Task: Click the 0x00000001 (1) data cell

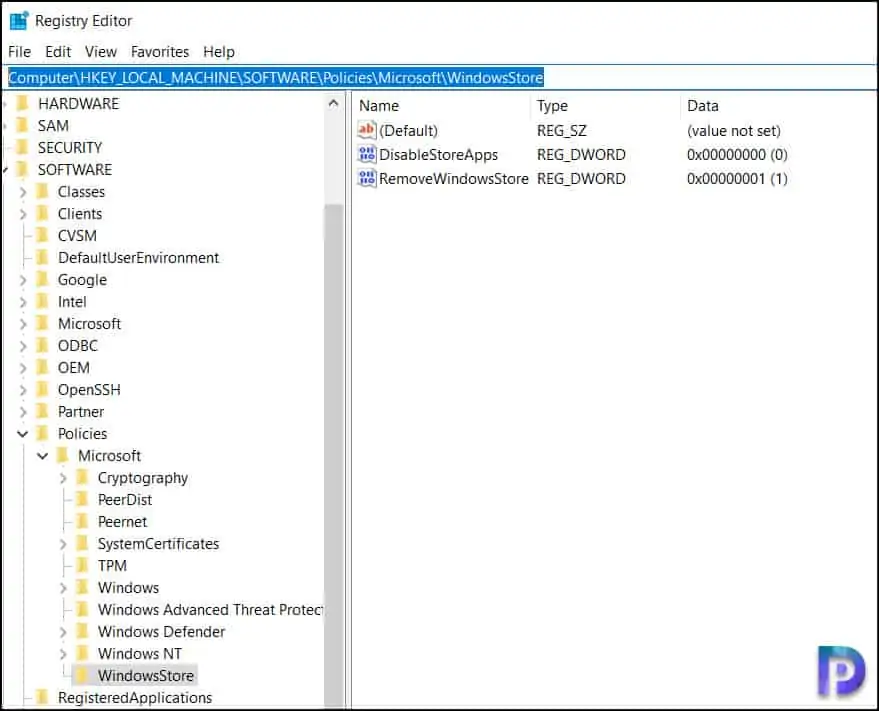Action: click(x=737, y=179)
